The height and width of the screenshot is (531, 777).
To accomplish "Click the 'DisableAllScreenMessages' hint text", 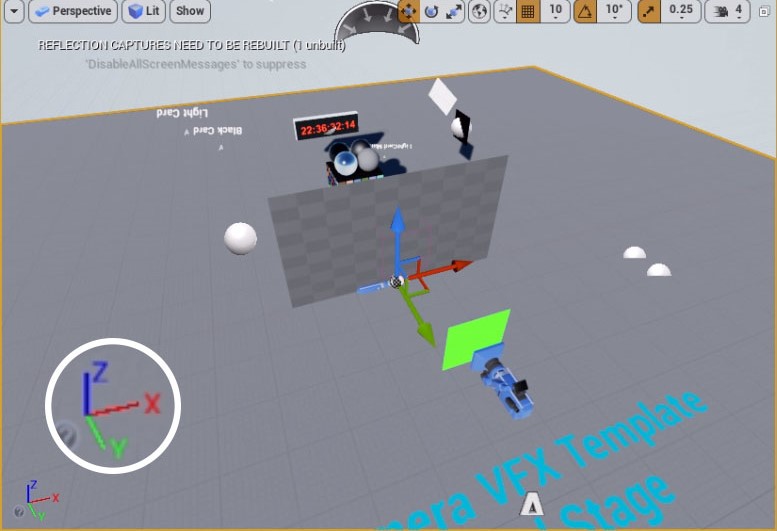I will [196, 64].
